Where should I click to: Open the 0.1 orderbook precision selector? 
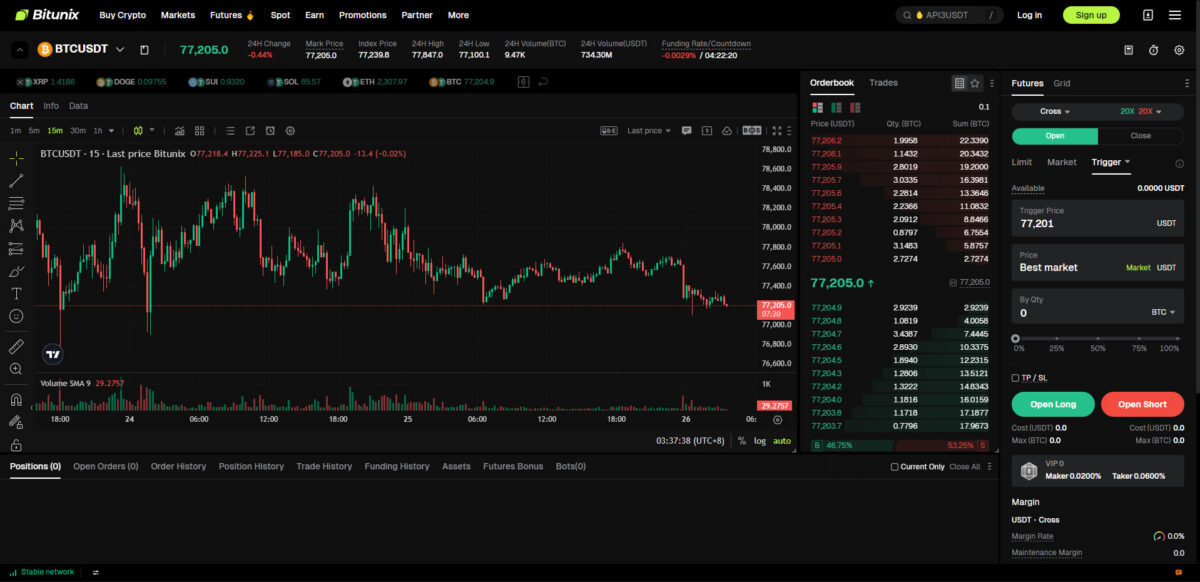click(984, 107)
